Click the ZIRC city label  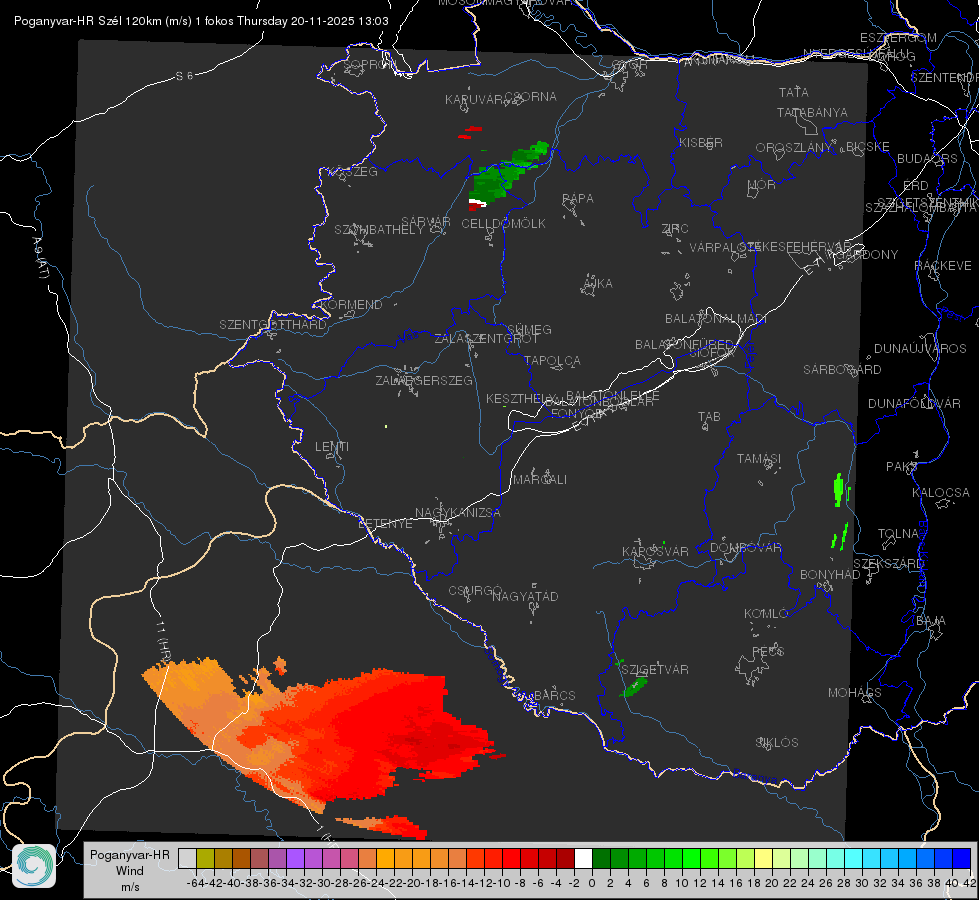tap(675, 229)
